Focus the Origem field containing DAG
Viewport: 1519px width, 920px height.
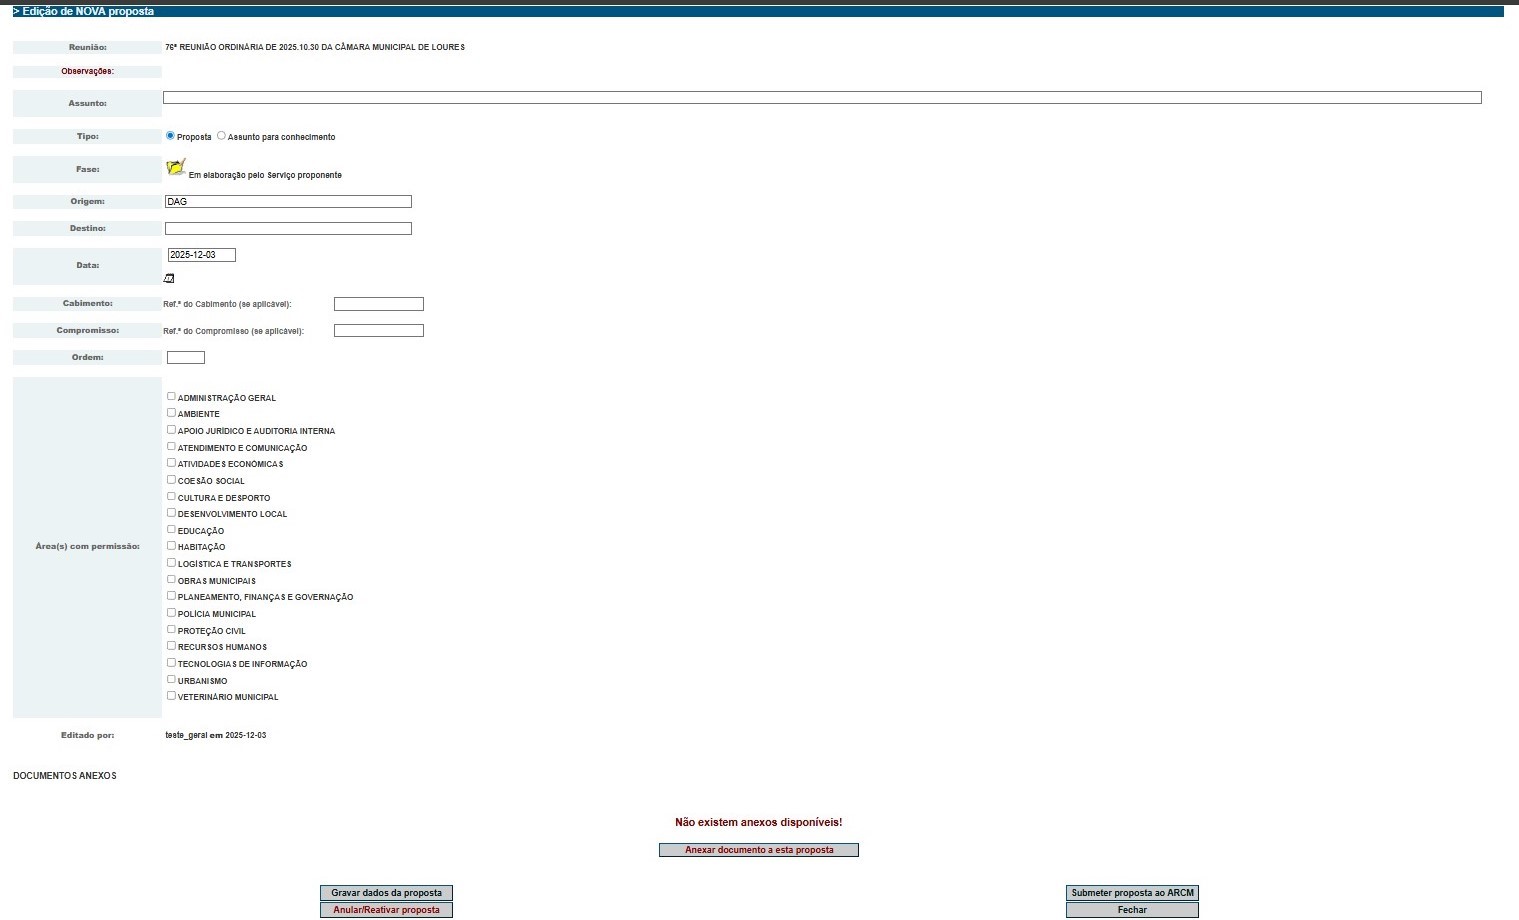288,202
